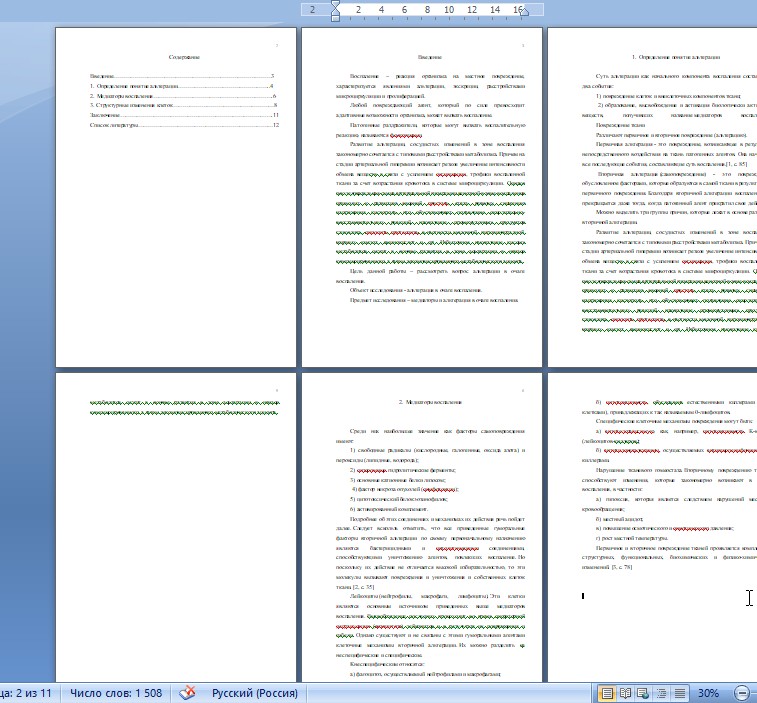Switch to Print Layout view in status bar
757x703 pixels.
(606, 692)
